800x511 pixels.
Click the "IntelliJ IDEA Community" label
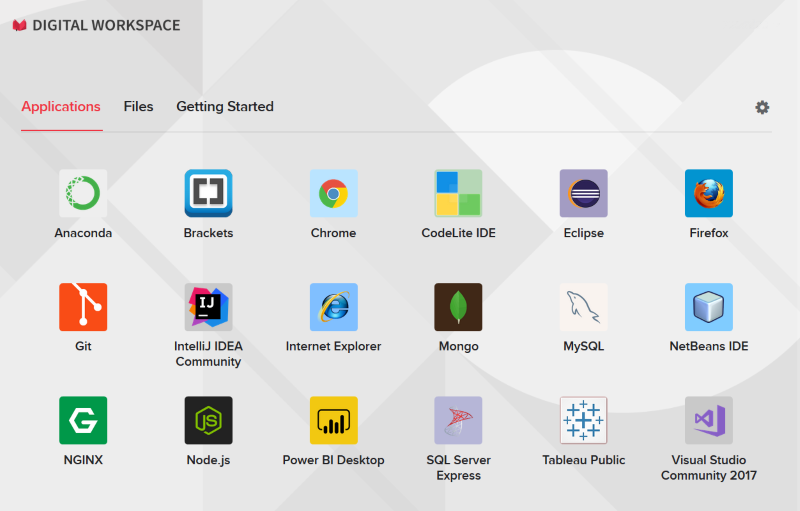click(208, 353)
